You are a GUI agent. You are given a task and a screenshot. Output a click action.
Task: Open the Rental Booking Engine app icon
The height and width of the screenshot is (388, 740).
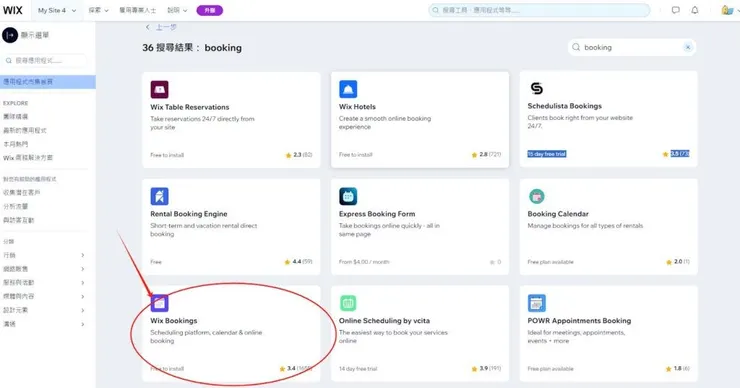point(160,196)
